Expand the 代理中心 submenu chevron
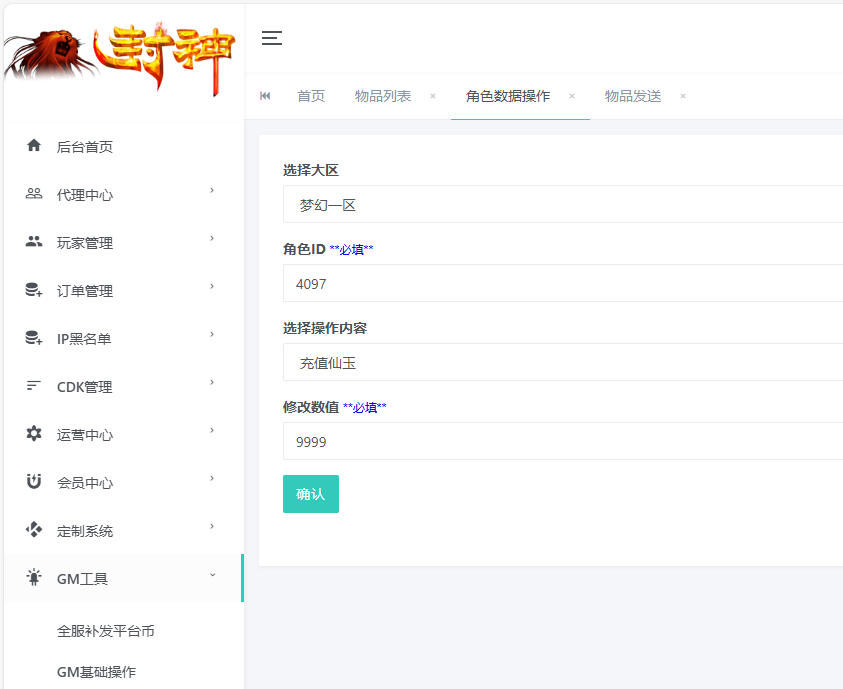The image size is (843, 689). (x=211, y=194)
